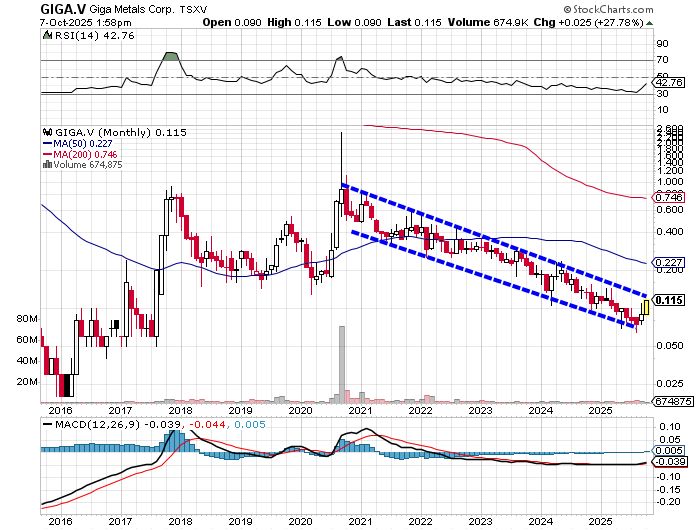The width and height of the screenshot is (700, 530).
Task: Click the MACD -0.20 scale label
Action: click(x=668, y=502)
